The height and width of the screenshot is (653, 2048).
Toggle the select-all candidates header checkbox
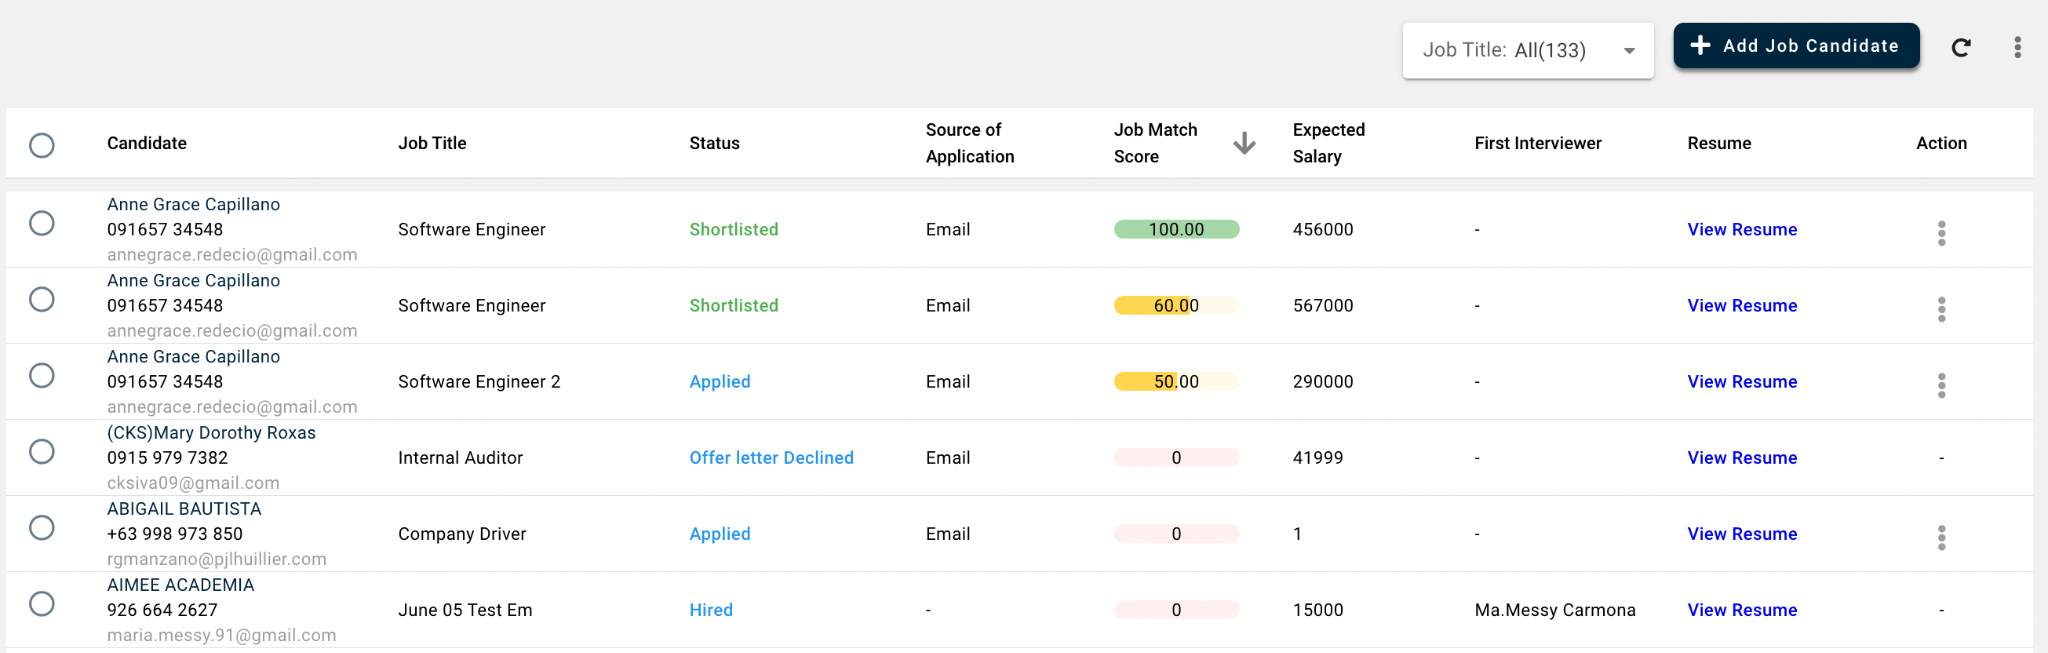coord(42,145)
